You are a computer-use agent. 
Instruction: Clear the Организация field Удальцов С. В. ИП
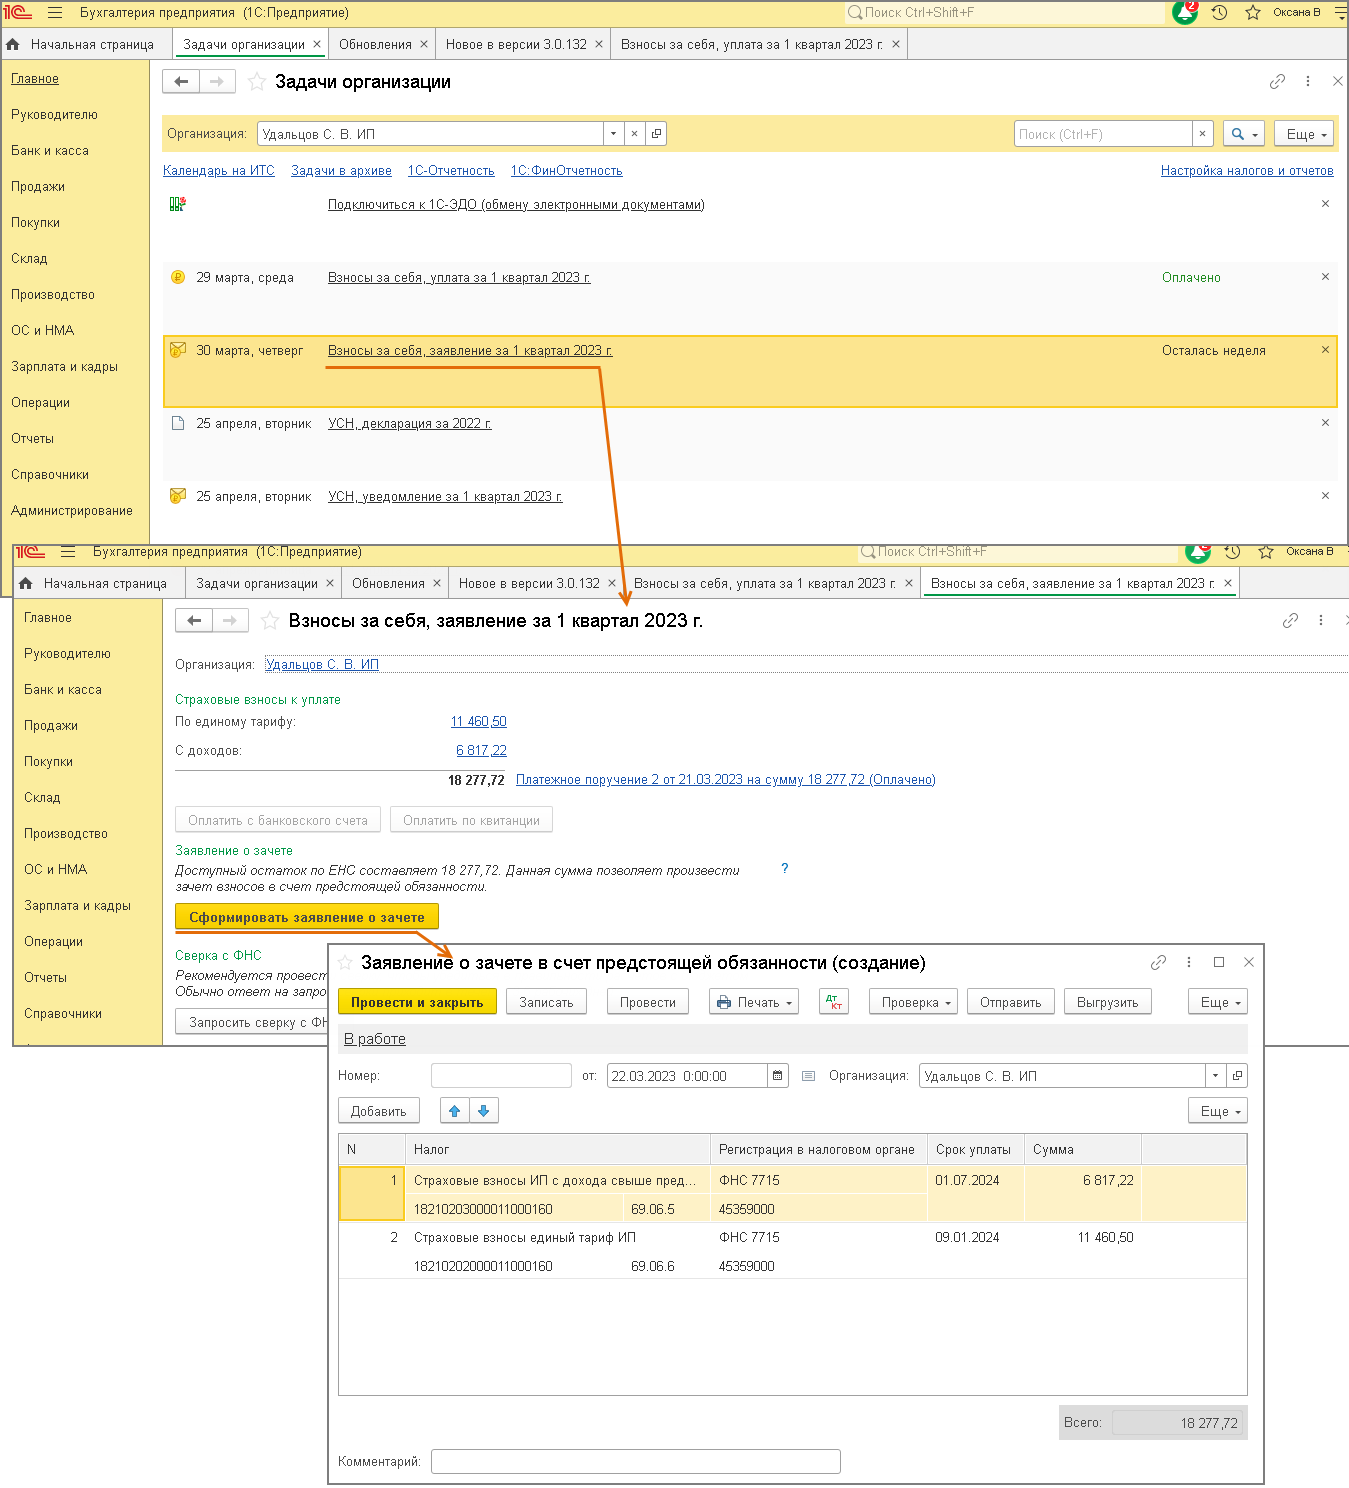pos(634,134)
